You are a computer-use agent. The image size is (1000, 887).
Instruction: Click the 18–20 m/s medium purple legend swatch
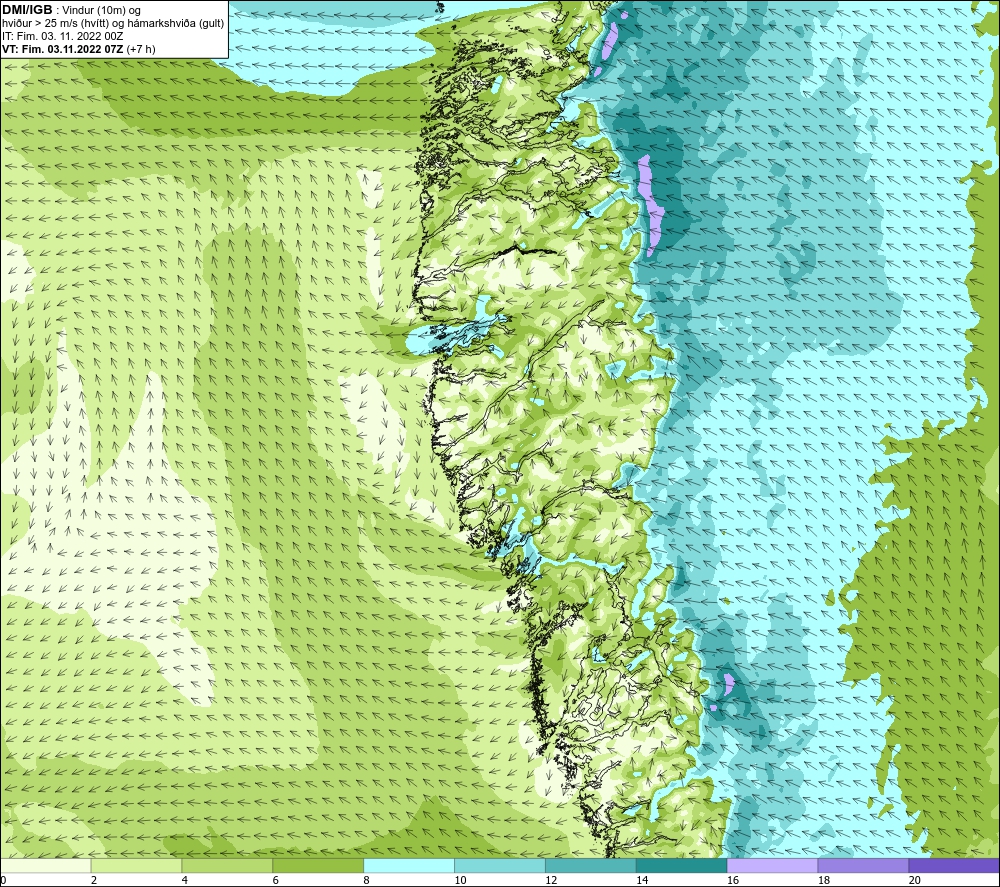click(x=864, y=865)
